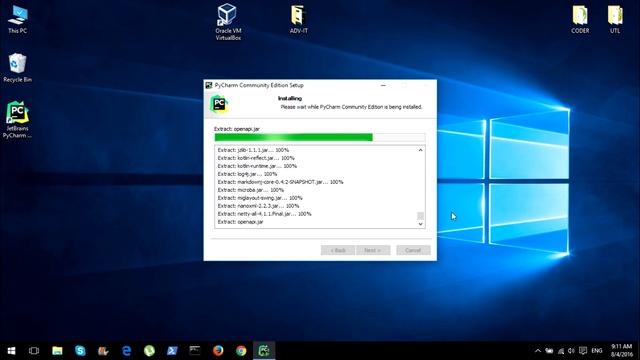Open the Windows Start menu
The image size is (640, 360).
(11, 351)
